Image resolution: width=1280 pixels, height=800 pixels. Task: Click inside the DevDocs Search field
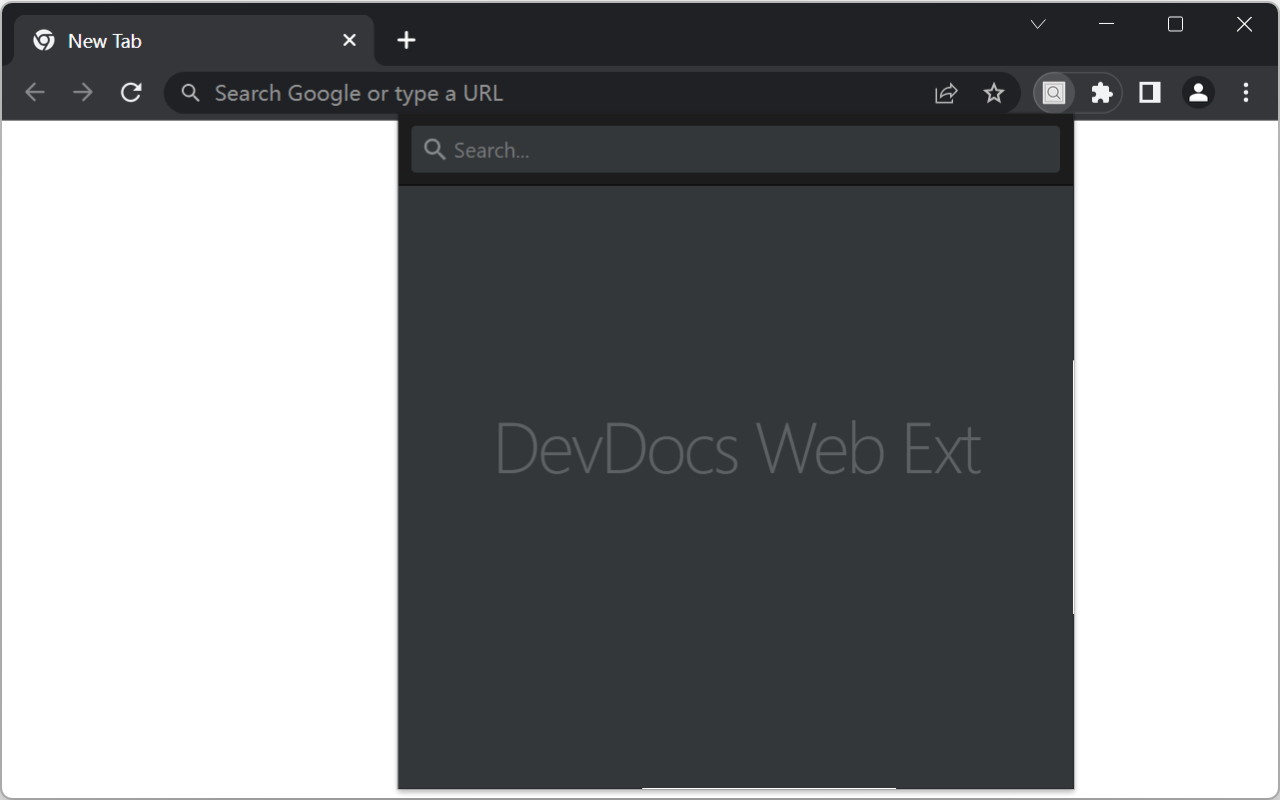point(700,149)
